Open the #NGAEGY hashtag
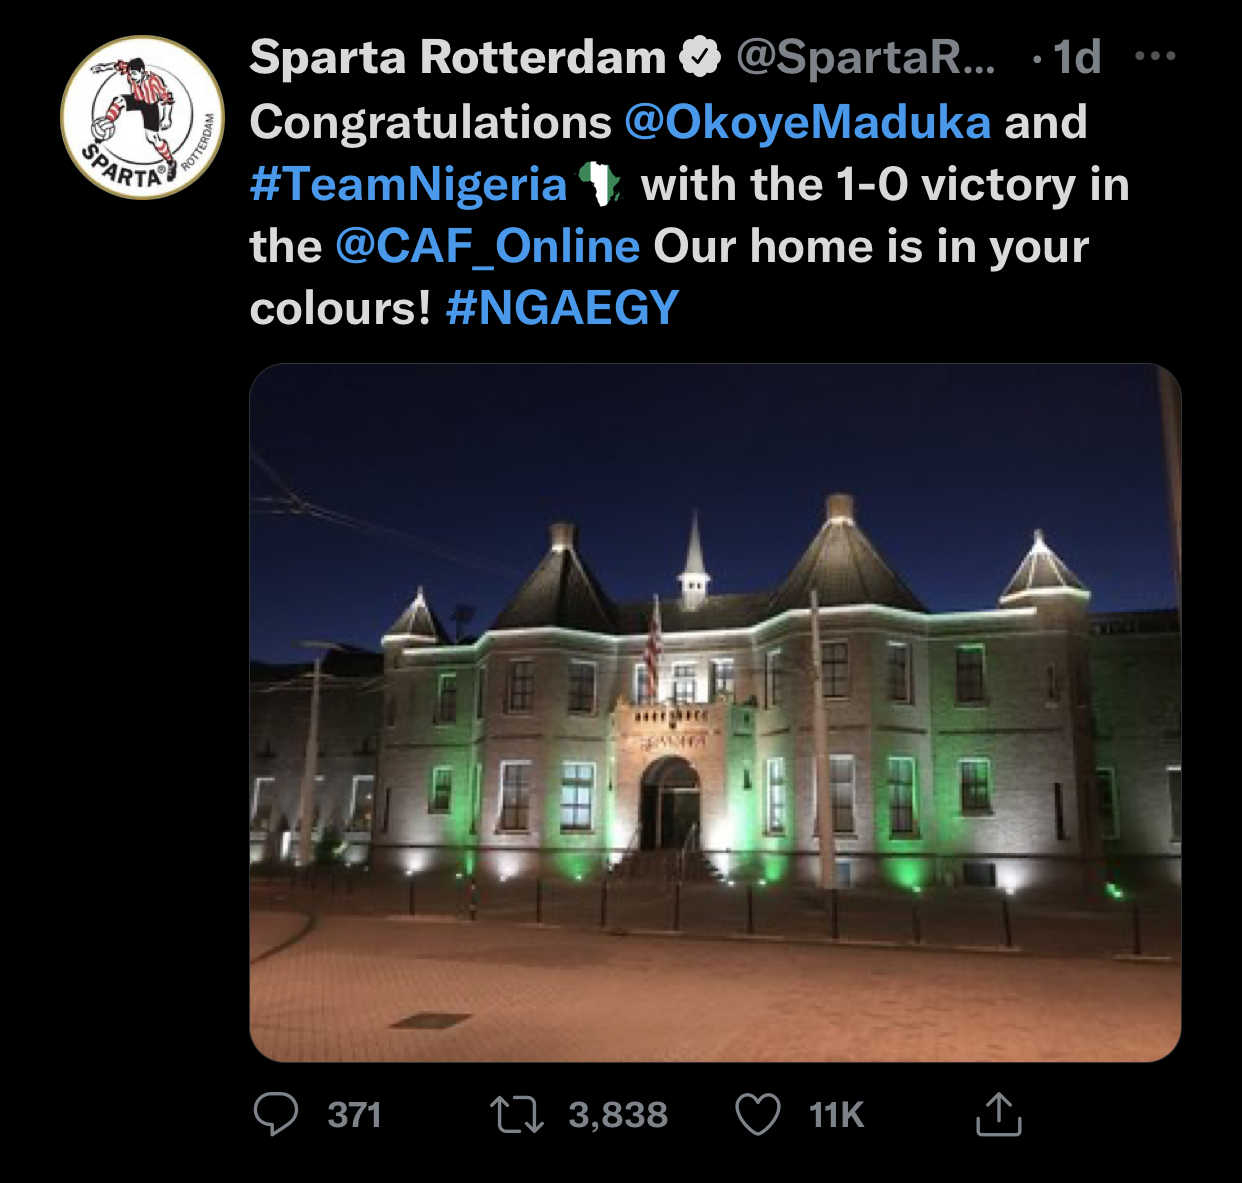Viewport: 1242px width, 1183px height. coord(562,308)
